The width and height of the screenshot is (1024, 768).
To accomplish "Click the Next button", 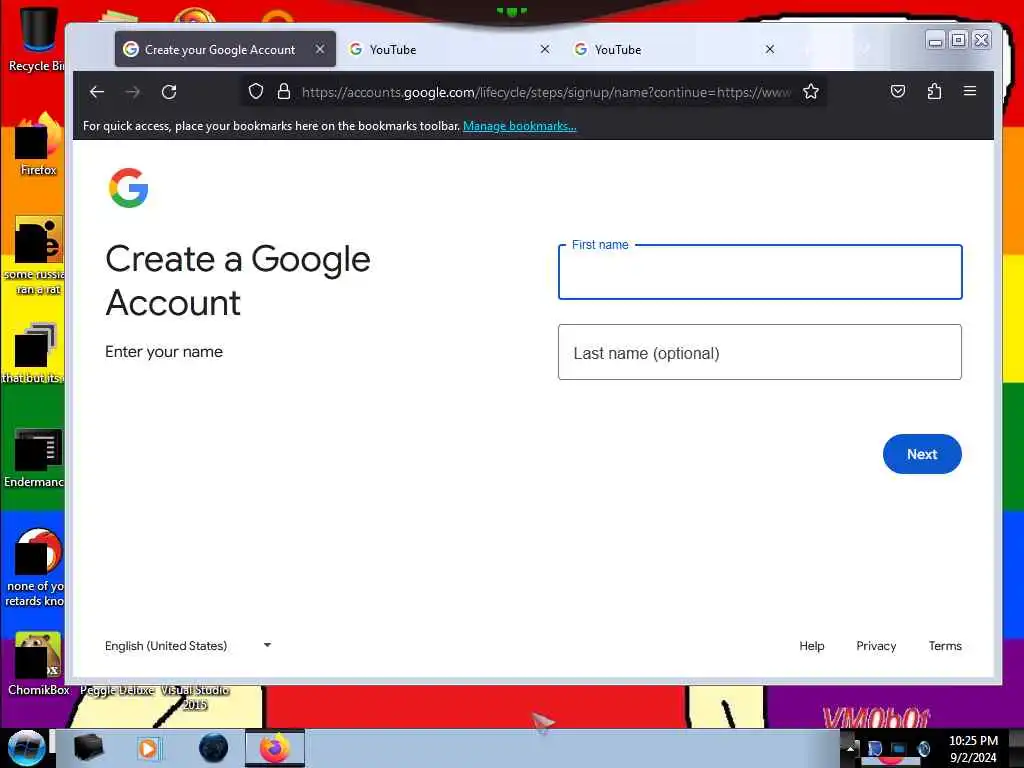I will click(922, 454).
